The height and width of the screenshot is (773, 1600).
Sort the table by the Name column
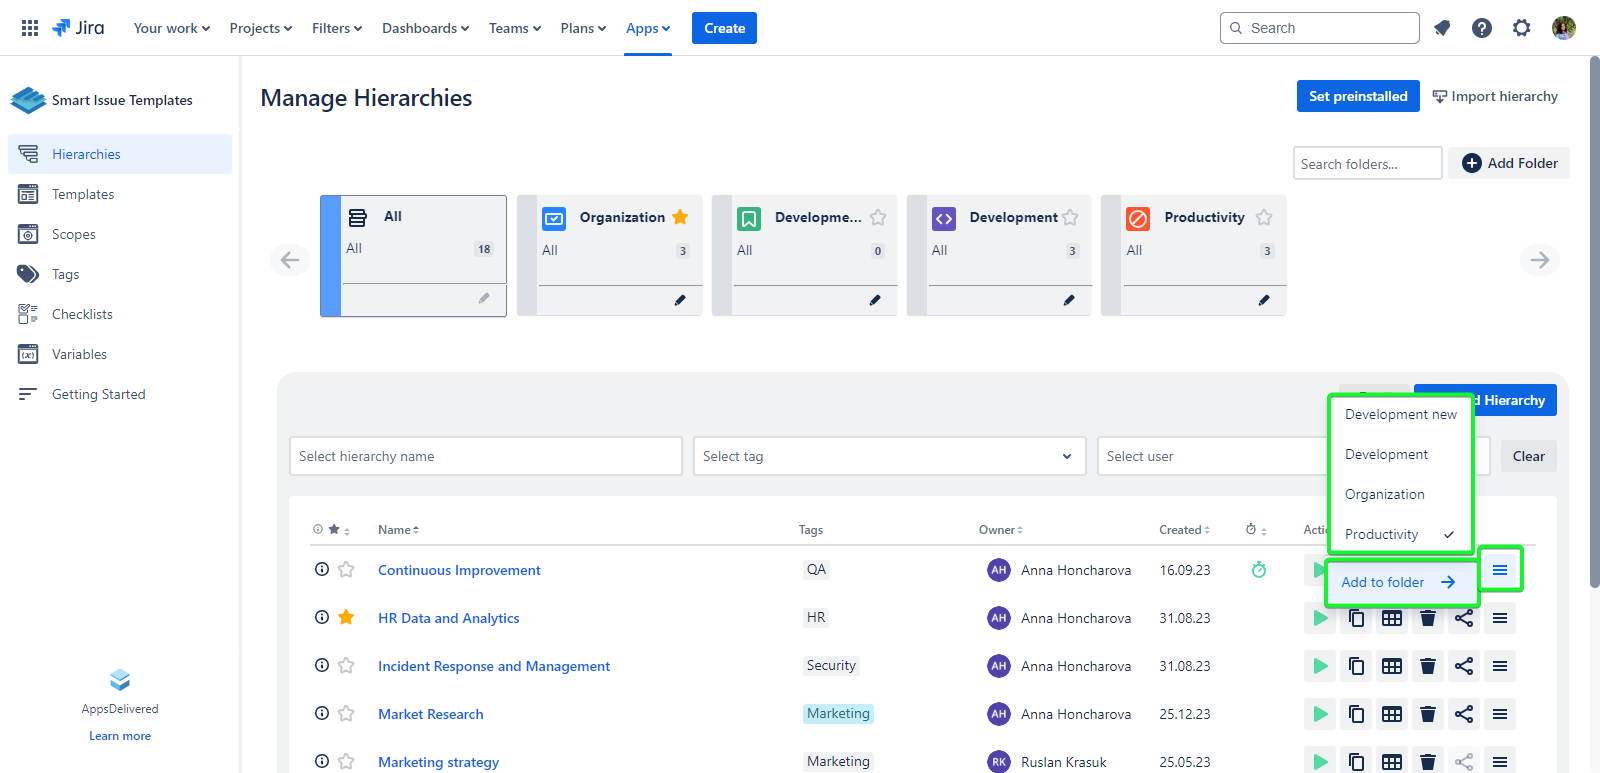[398, 530]
